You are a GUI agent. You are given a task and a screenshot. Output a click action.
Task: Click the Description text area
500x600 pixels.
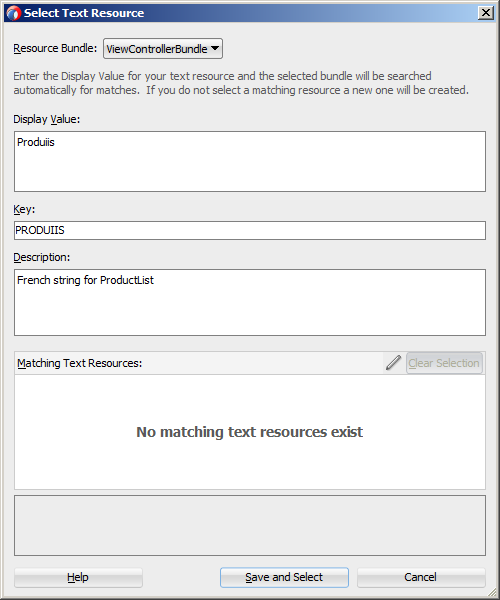(250, 302)
